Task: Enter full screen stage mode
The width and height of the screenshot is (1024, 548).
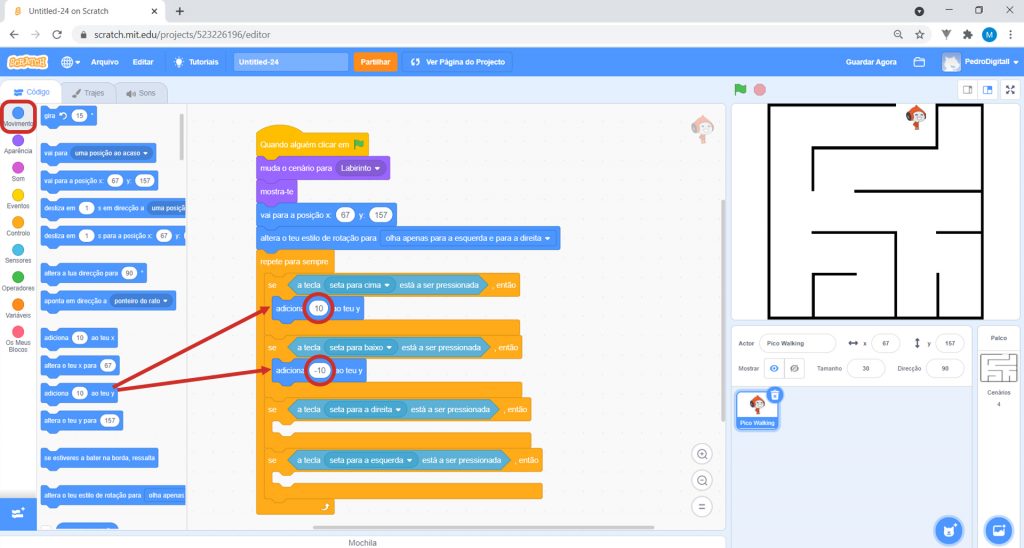Action: tap(1010, 90)
